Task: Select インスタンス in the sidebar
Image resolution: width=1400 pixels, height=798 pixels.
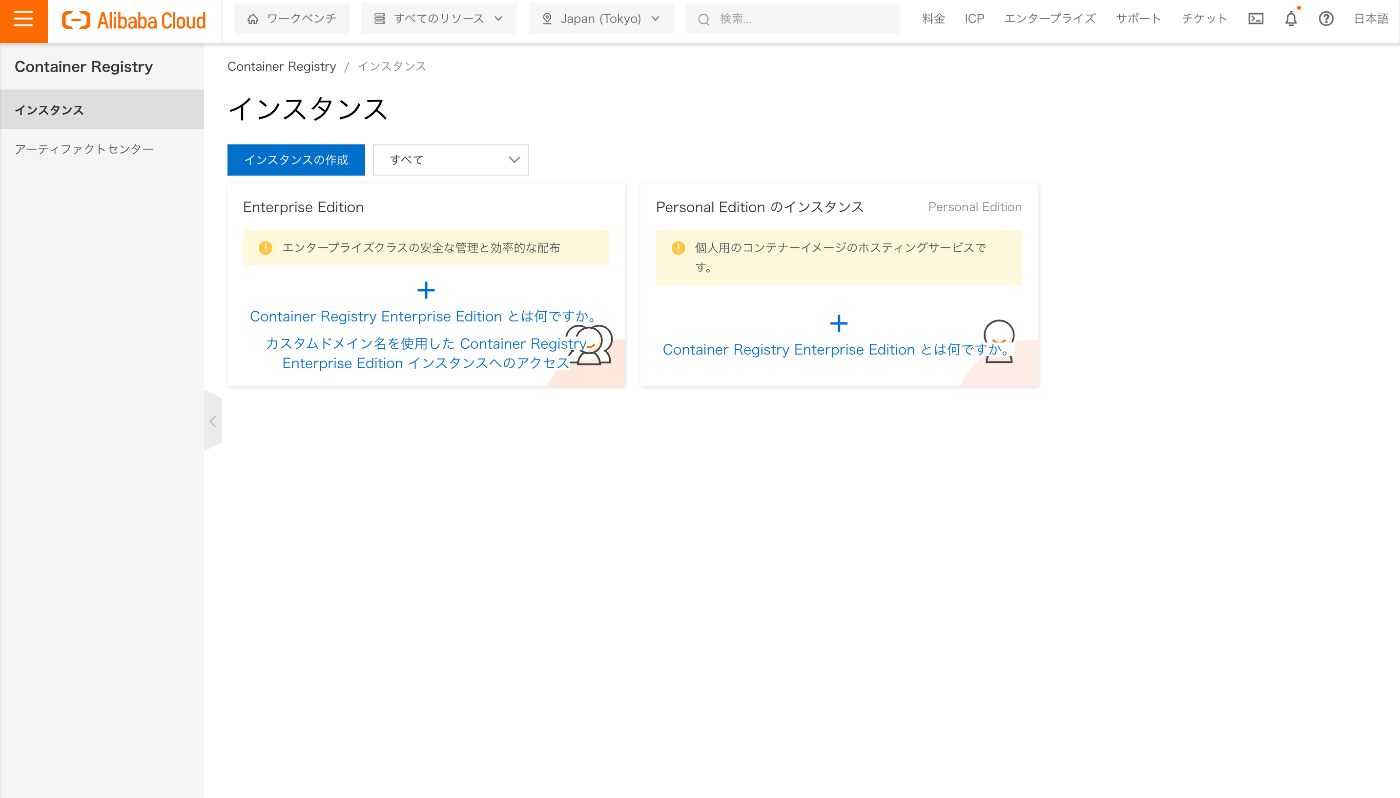Action: coord(102,110)
